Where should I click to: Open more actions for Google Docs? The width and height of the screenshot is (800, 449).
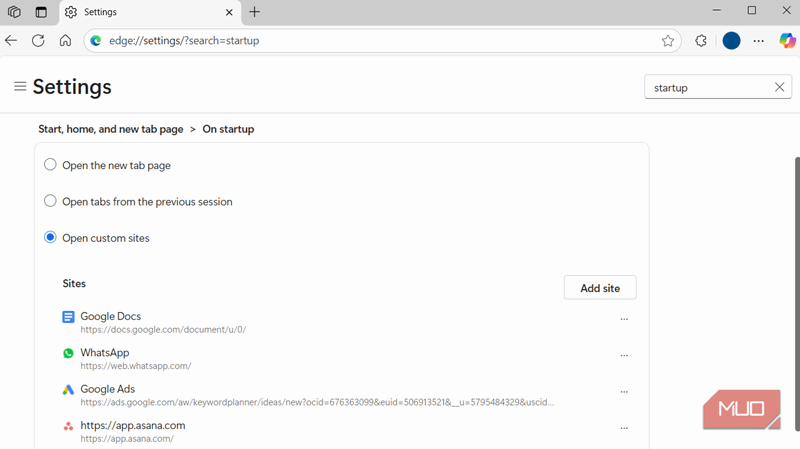624,319
